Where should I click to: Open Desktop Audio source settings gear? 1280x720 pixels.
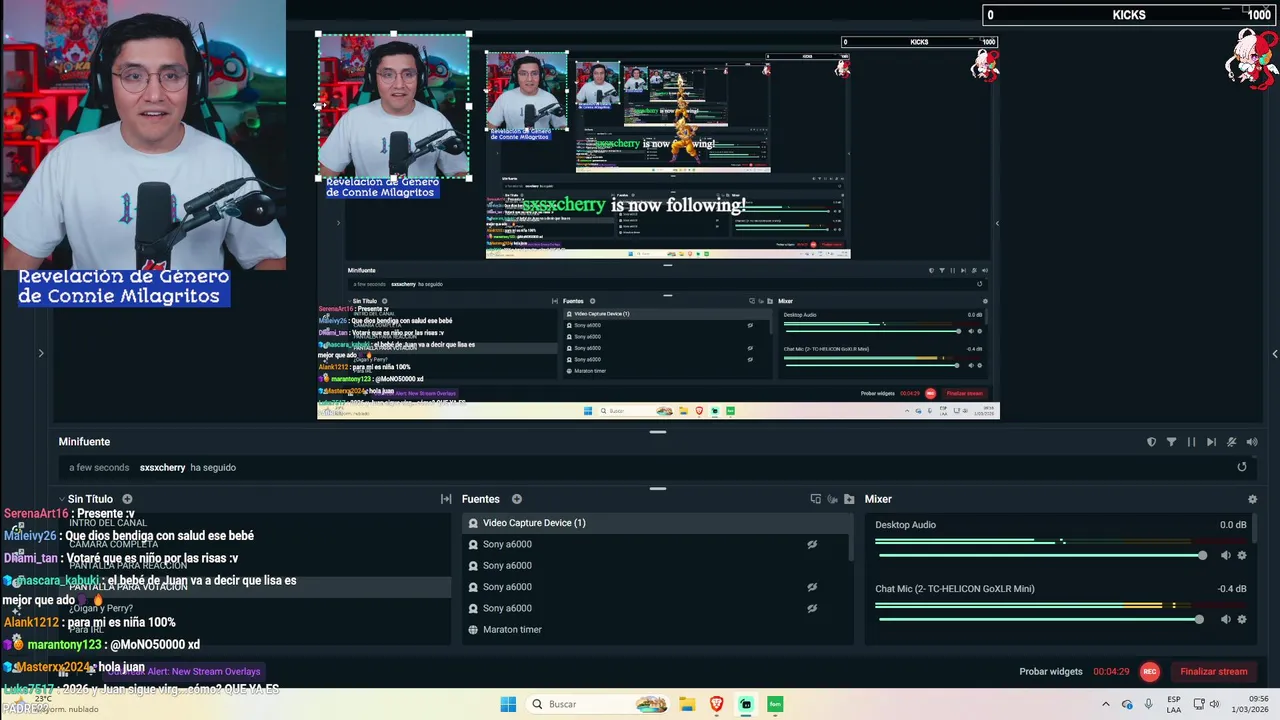[x=1242, y=555]
